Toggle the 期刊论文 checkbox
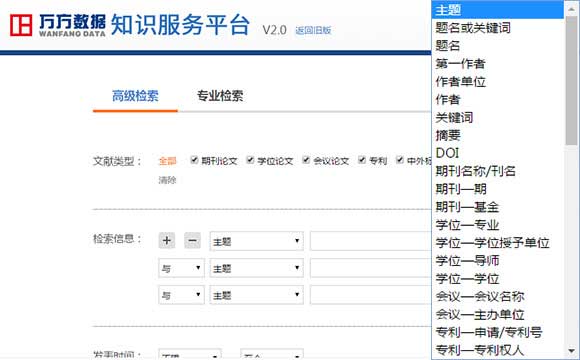Viewport: 580px width, 360px height. click(x=194, y=160)
